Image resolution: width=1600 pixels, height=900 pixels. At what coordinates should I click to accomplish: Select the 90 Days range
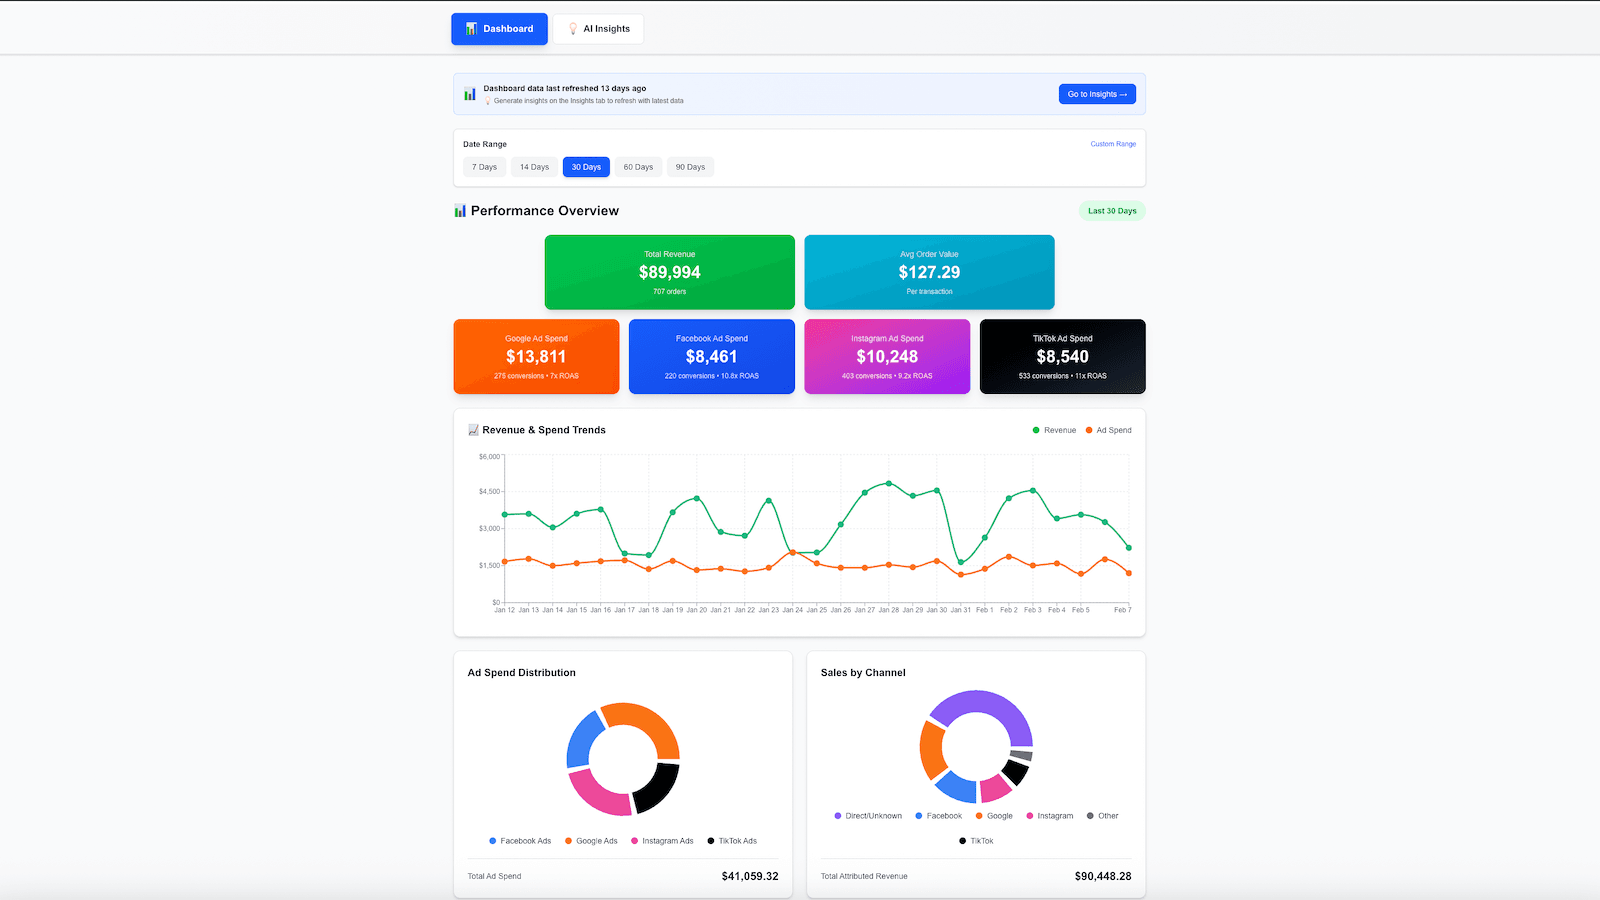point(690,167)
